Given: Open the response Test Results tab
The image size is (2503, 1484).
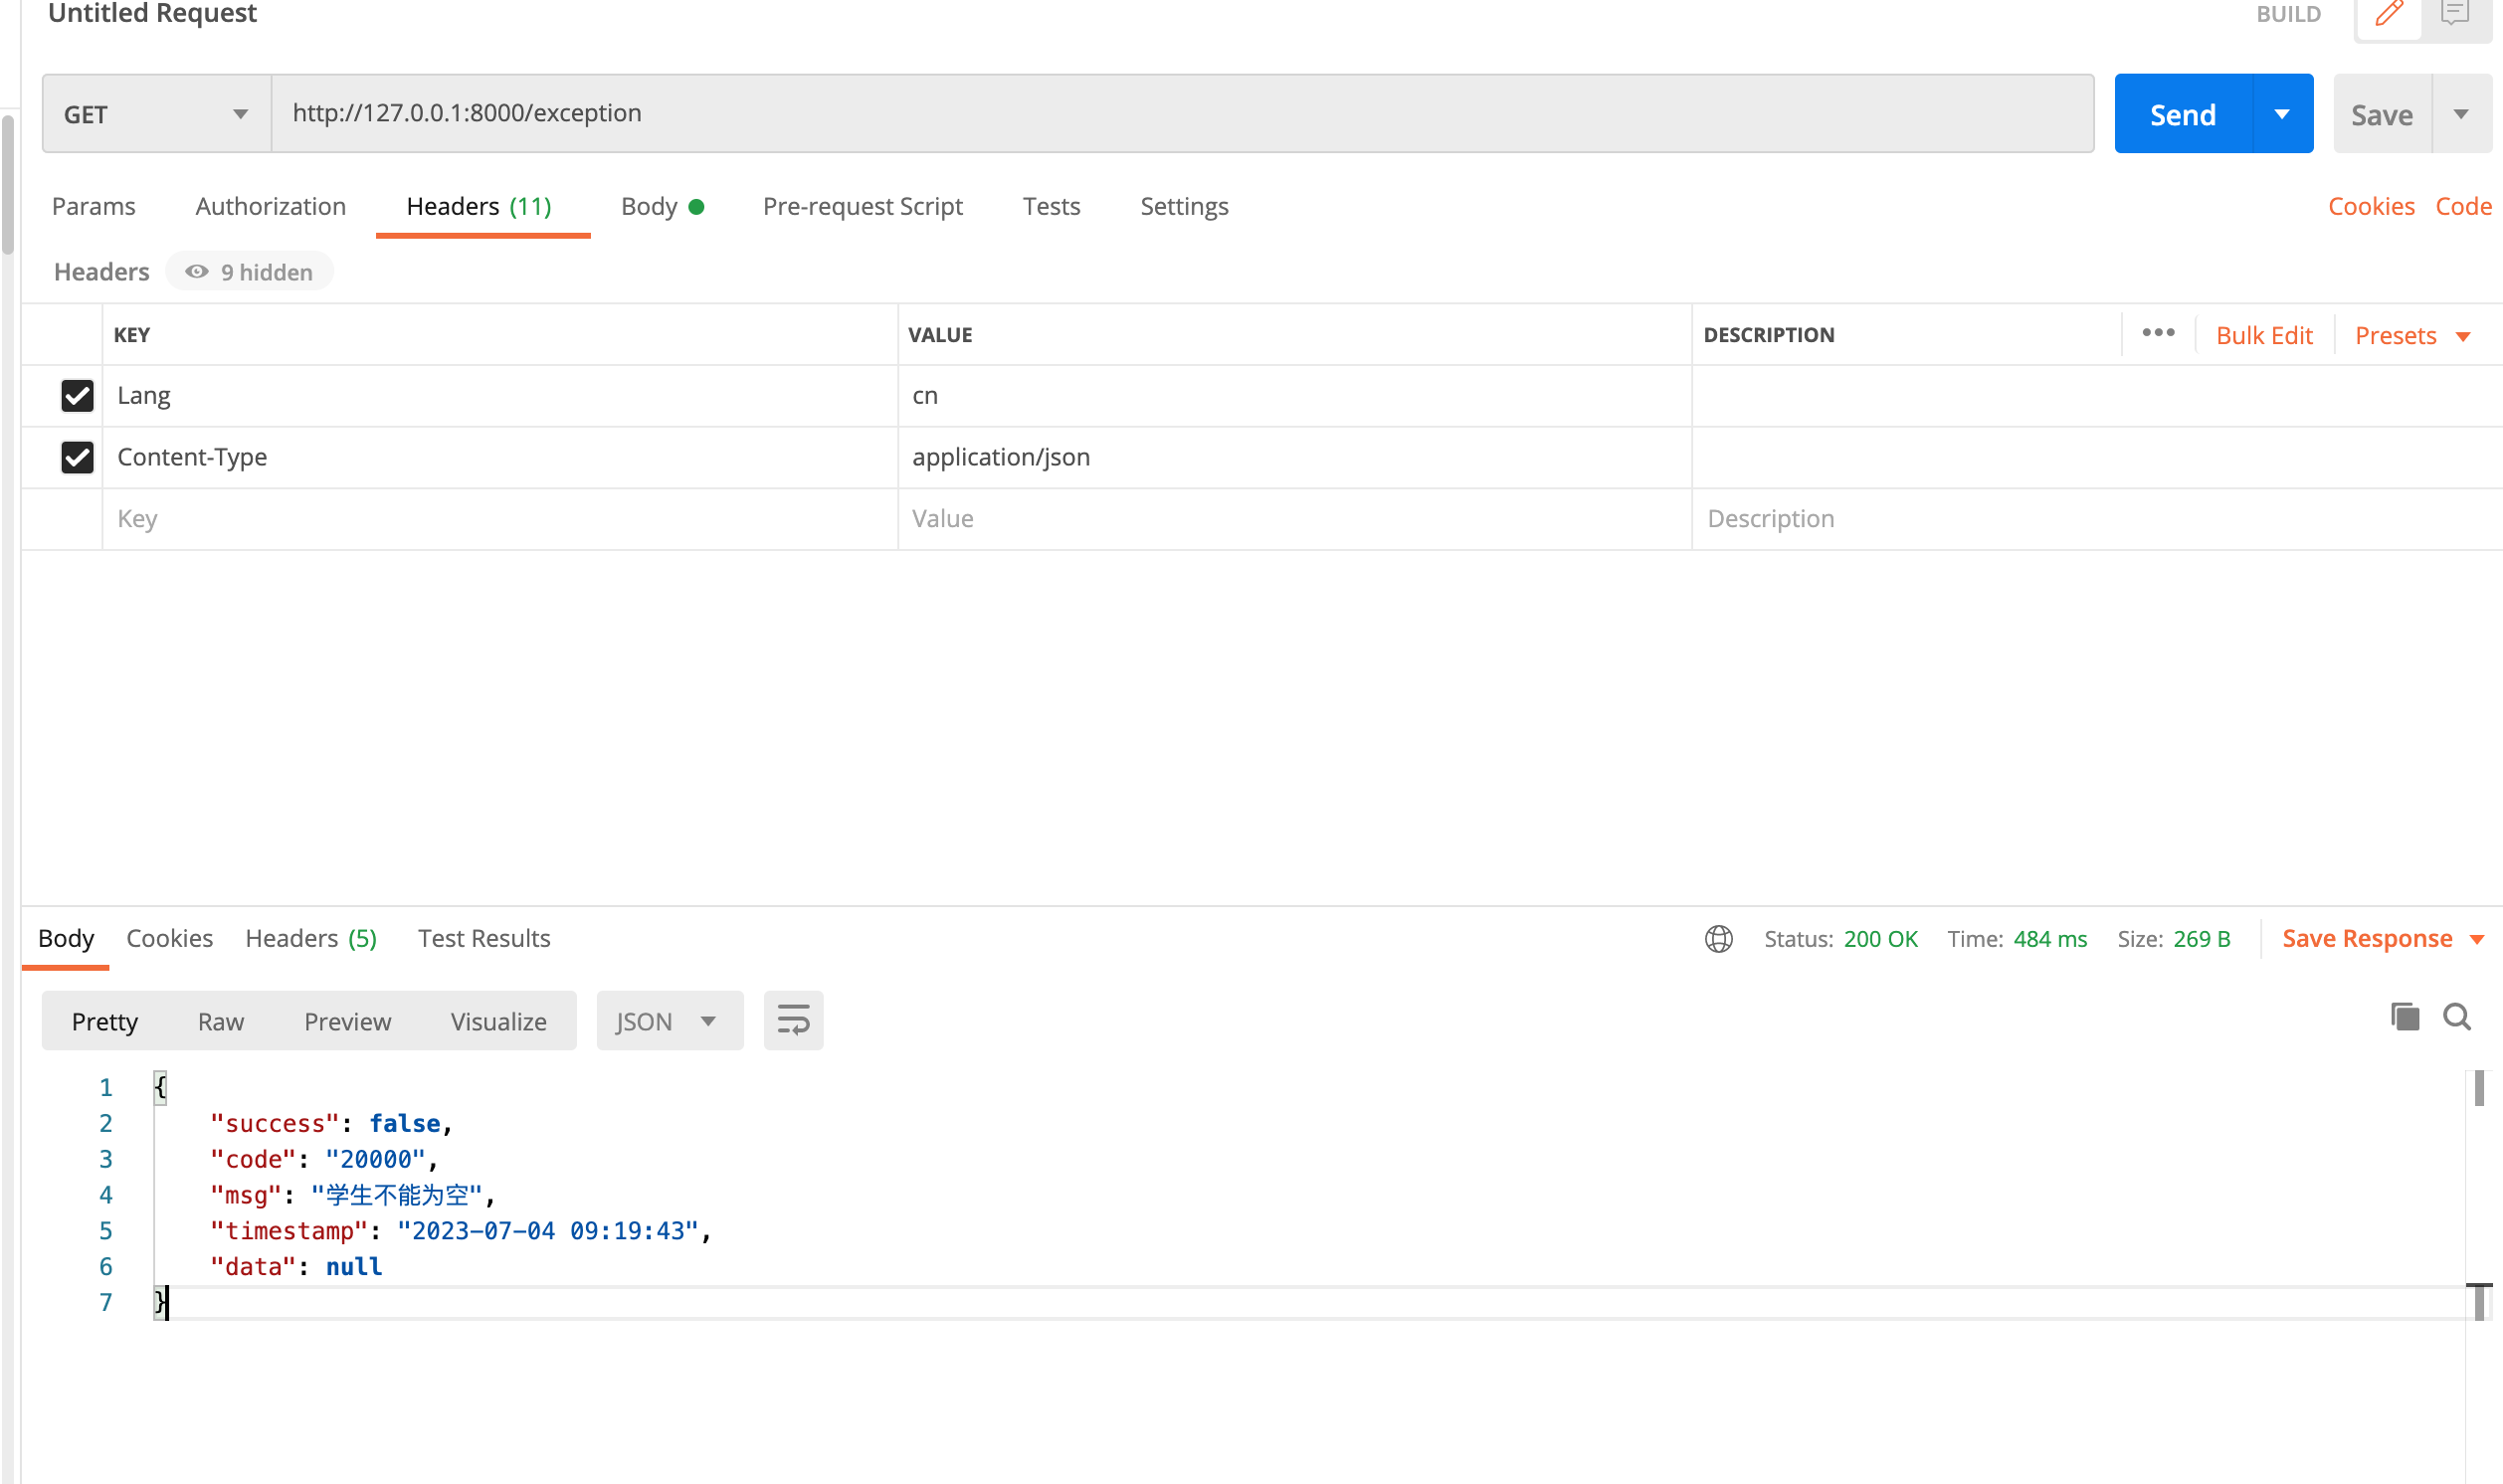Looking at the screenshot, I should 484,938.
